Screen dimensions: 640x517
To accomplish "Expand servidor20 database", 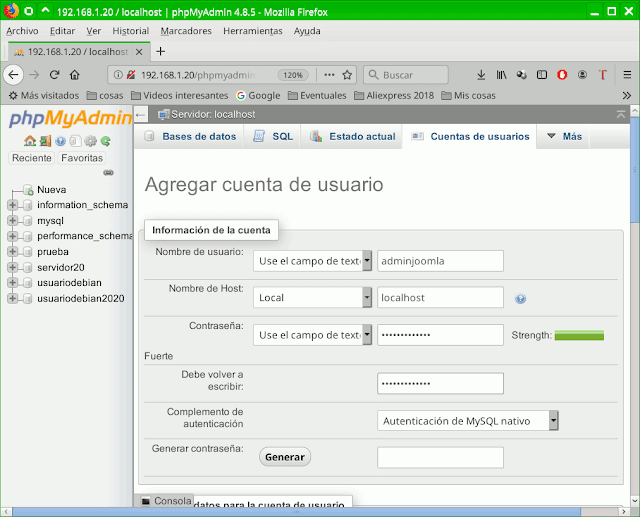I will pos(13,267).
